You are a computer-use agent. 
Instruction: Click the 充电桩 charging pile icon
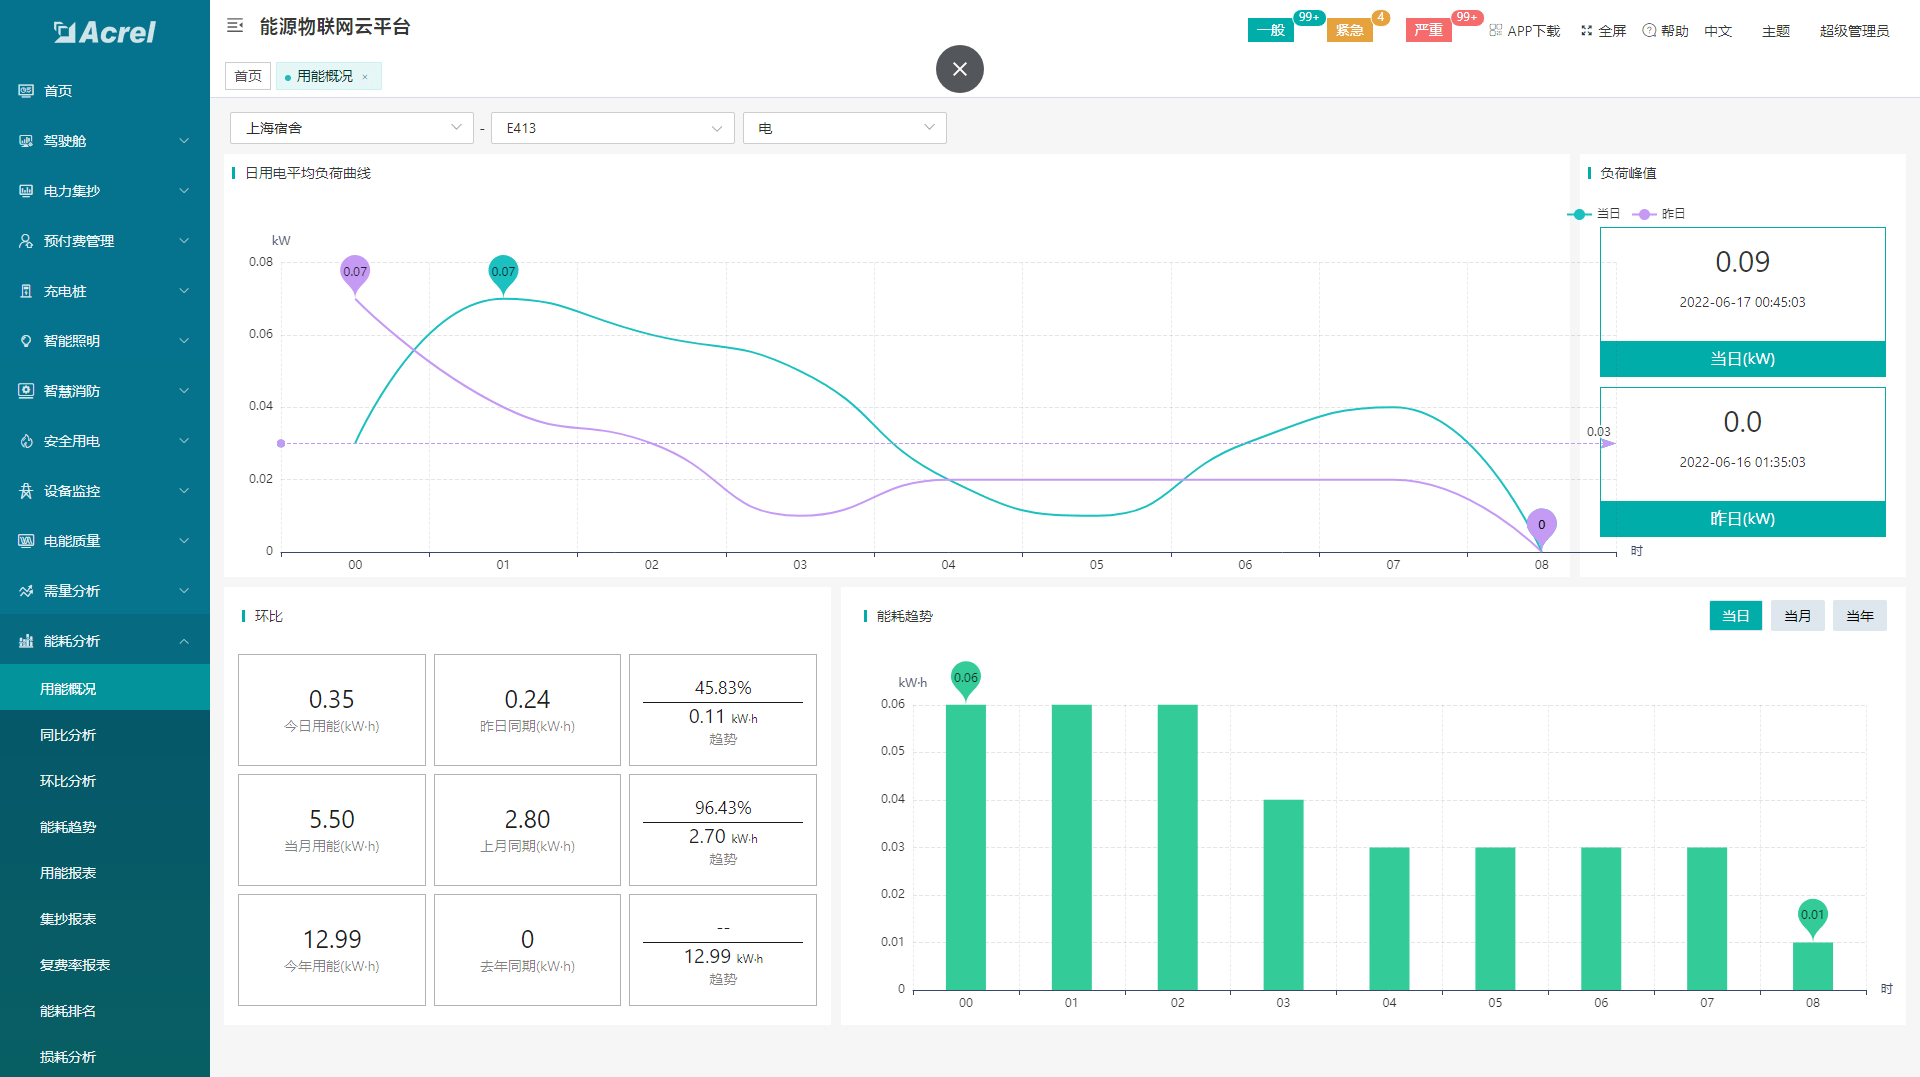click(26, 291)
